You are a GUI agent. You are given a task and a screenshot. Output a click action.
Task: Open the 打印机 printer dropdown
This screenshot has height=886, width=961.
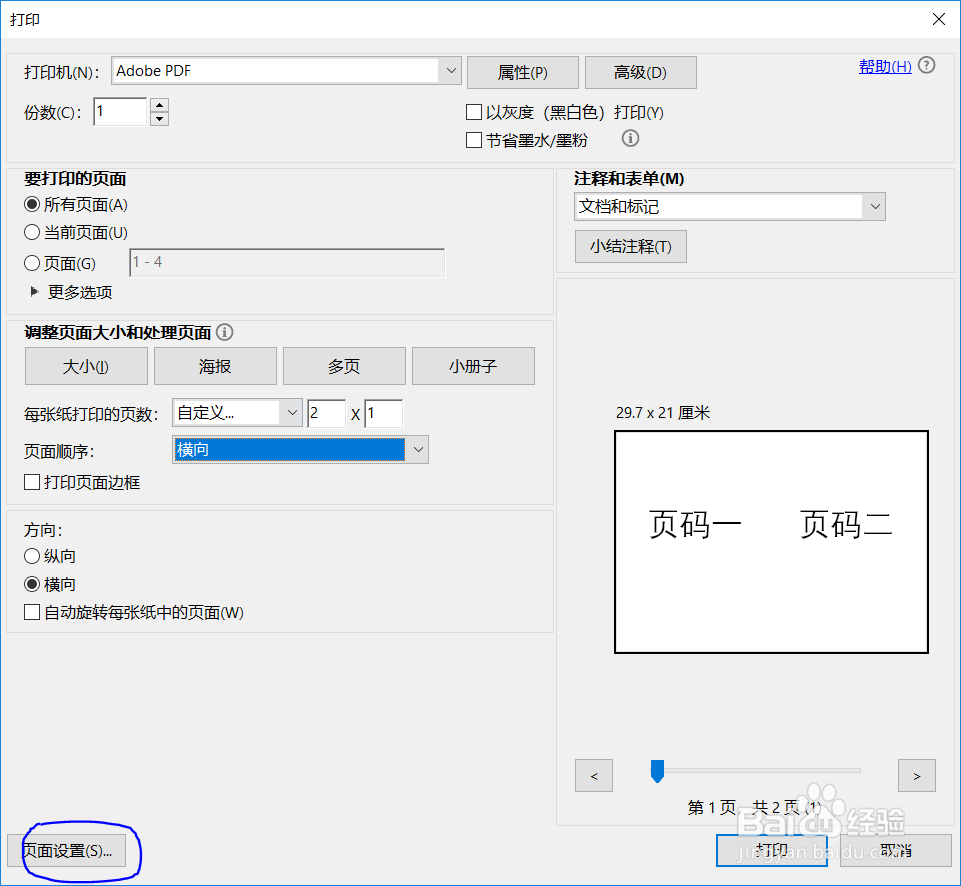click(x=450, y=71)
